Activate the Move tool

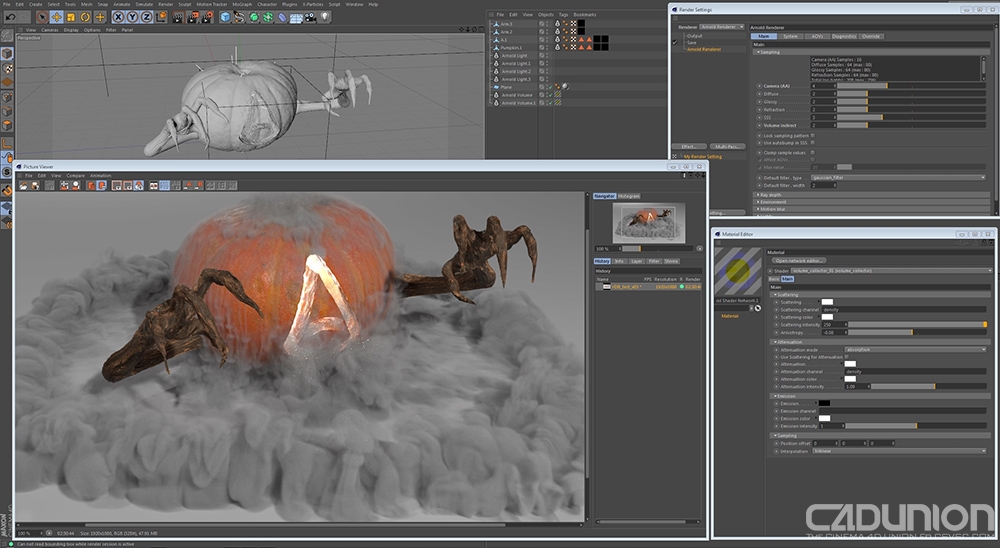(x=56, y=17)
